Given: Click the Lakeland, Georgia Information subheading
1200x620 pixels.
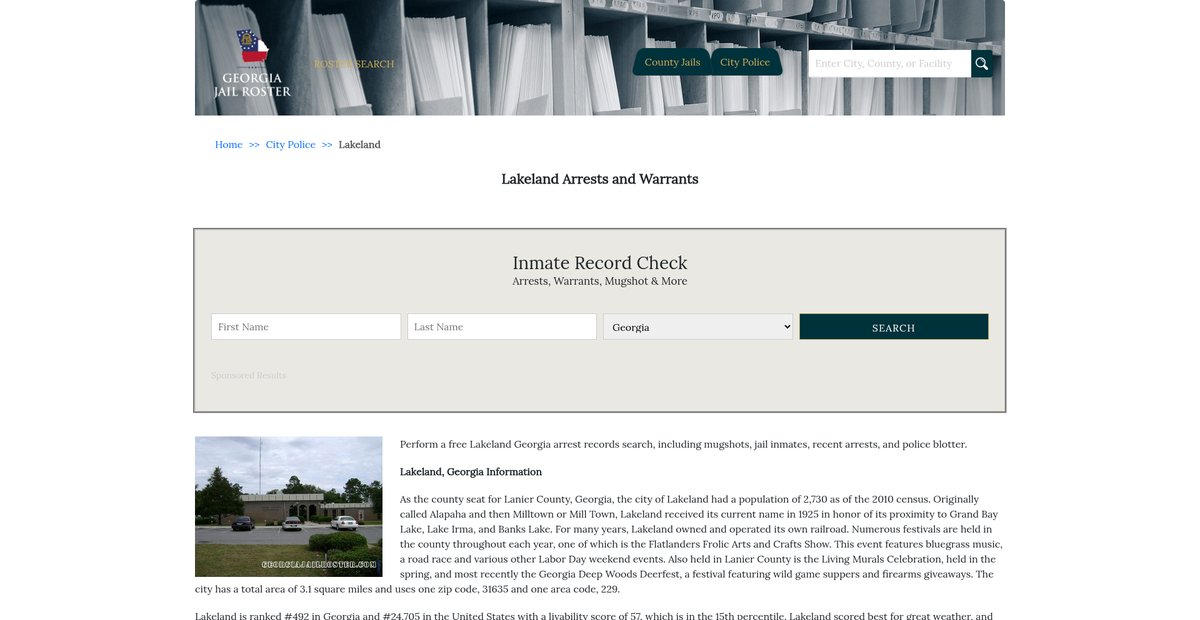Looking at the screenshot, I should coord(471,472).
